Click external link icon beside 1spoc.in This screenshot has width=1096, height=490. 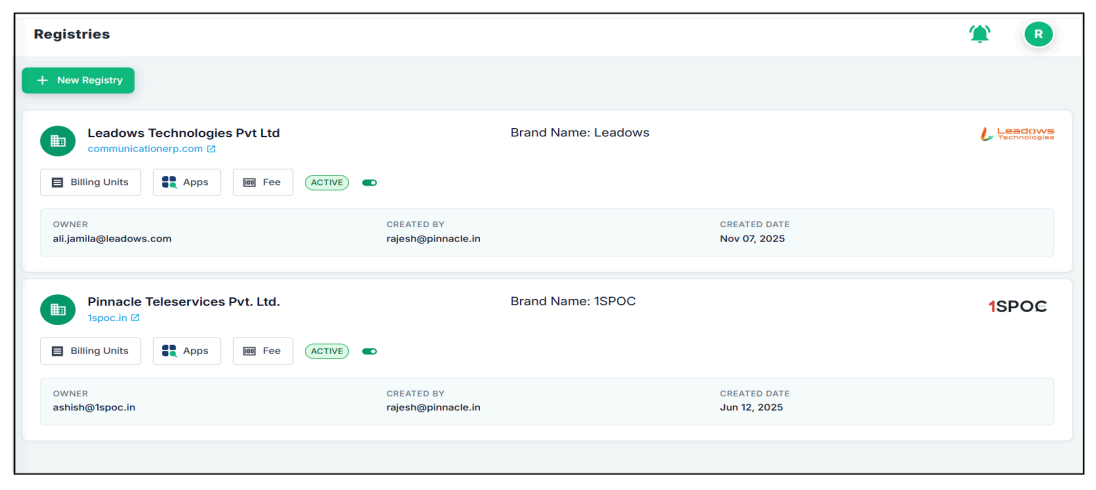point(135,318)
